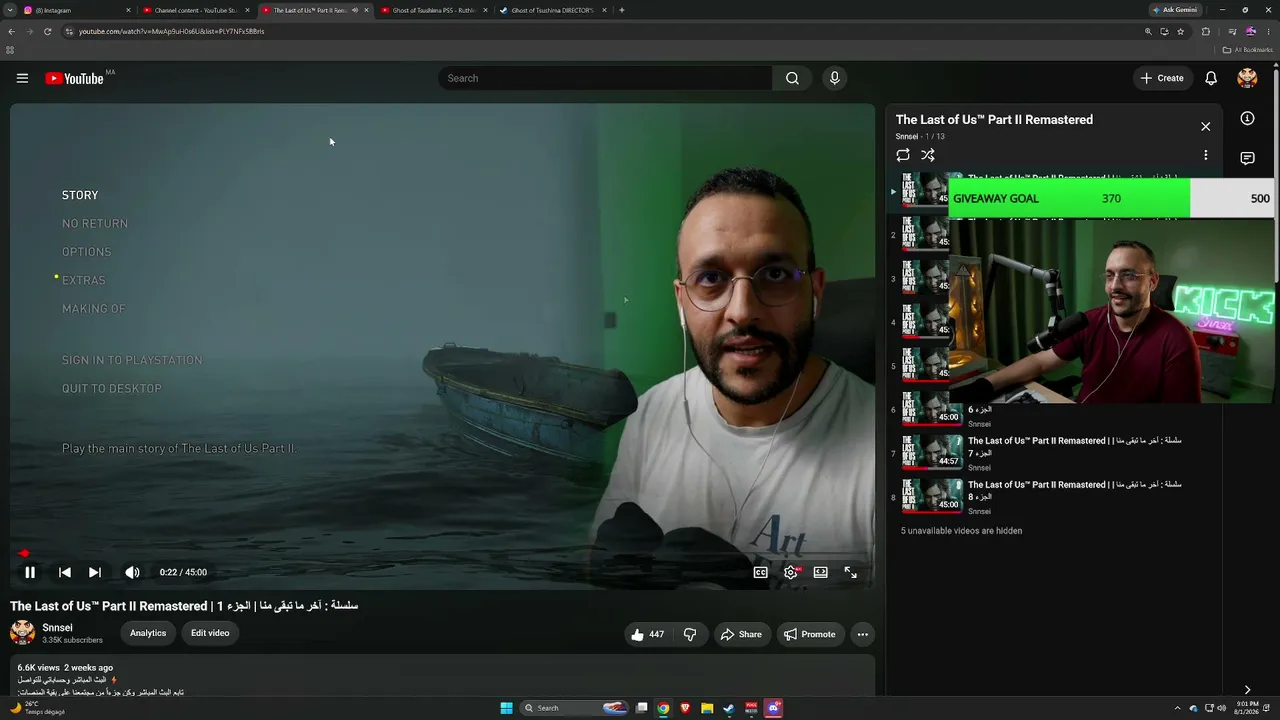Open Brave browser from taskbar

(685, 708)
